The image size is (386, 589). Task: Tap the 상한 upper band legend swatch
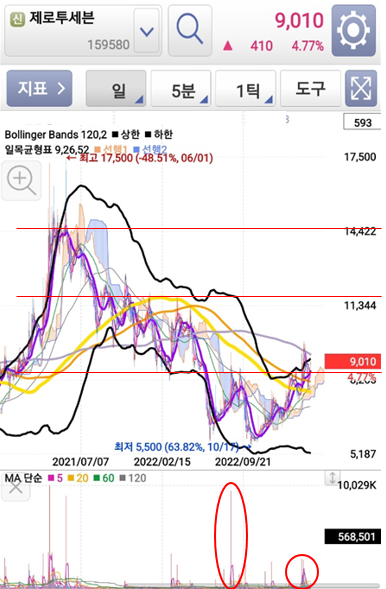(115, 134)
